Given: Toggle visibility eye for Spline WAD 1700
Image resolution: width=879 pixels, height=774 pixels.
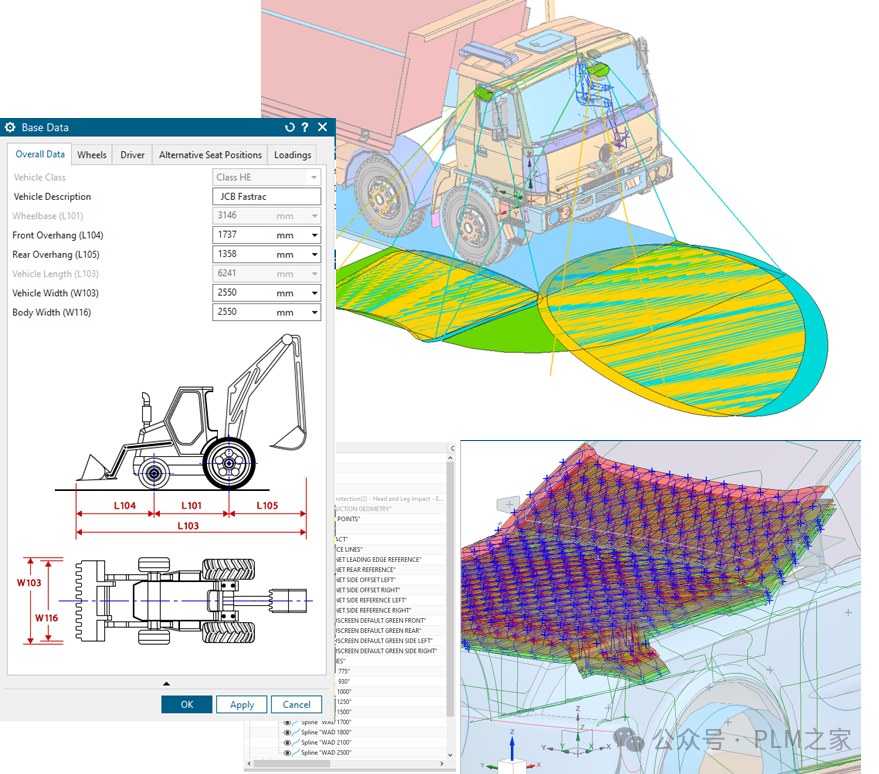Looking at the screenshot, I should [287, 722].
